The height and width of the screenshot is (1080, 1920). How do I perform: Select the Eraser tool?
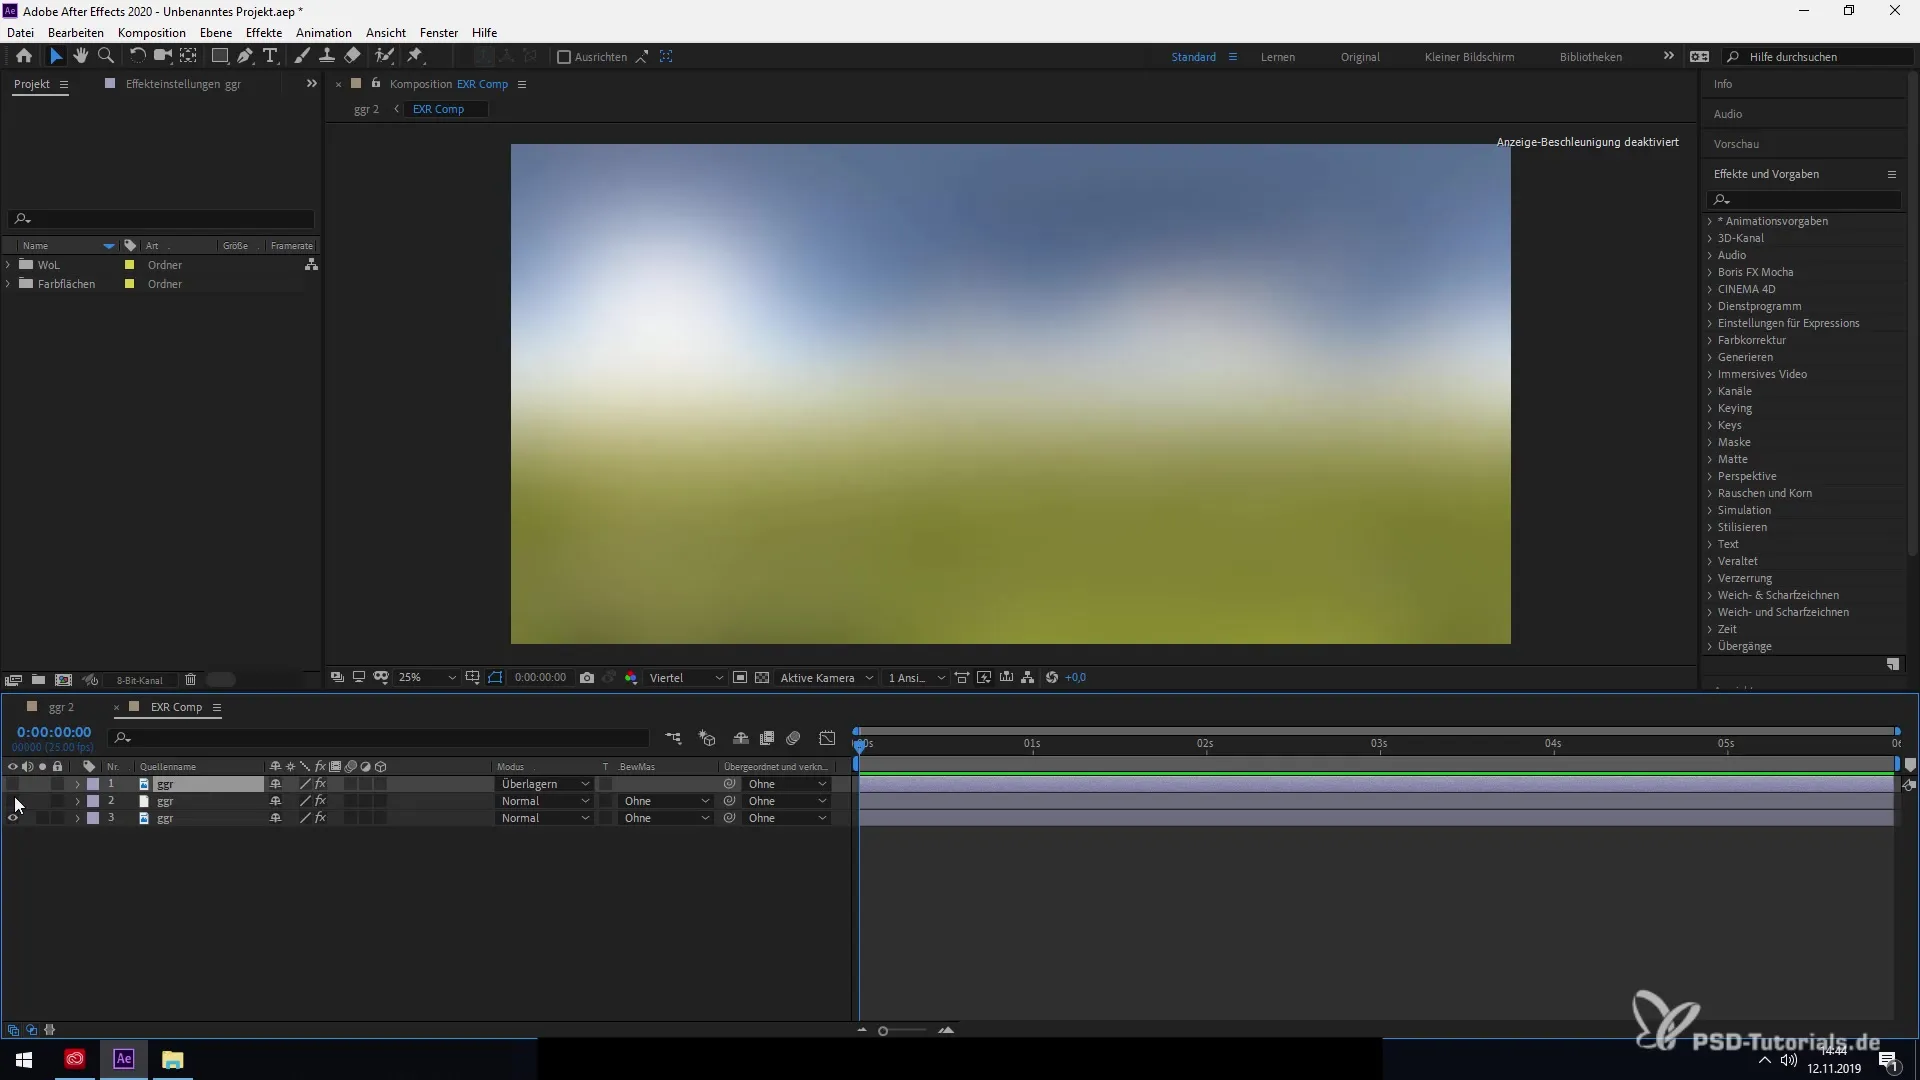(x=352, y=56)
